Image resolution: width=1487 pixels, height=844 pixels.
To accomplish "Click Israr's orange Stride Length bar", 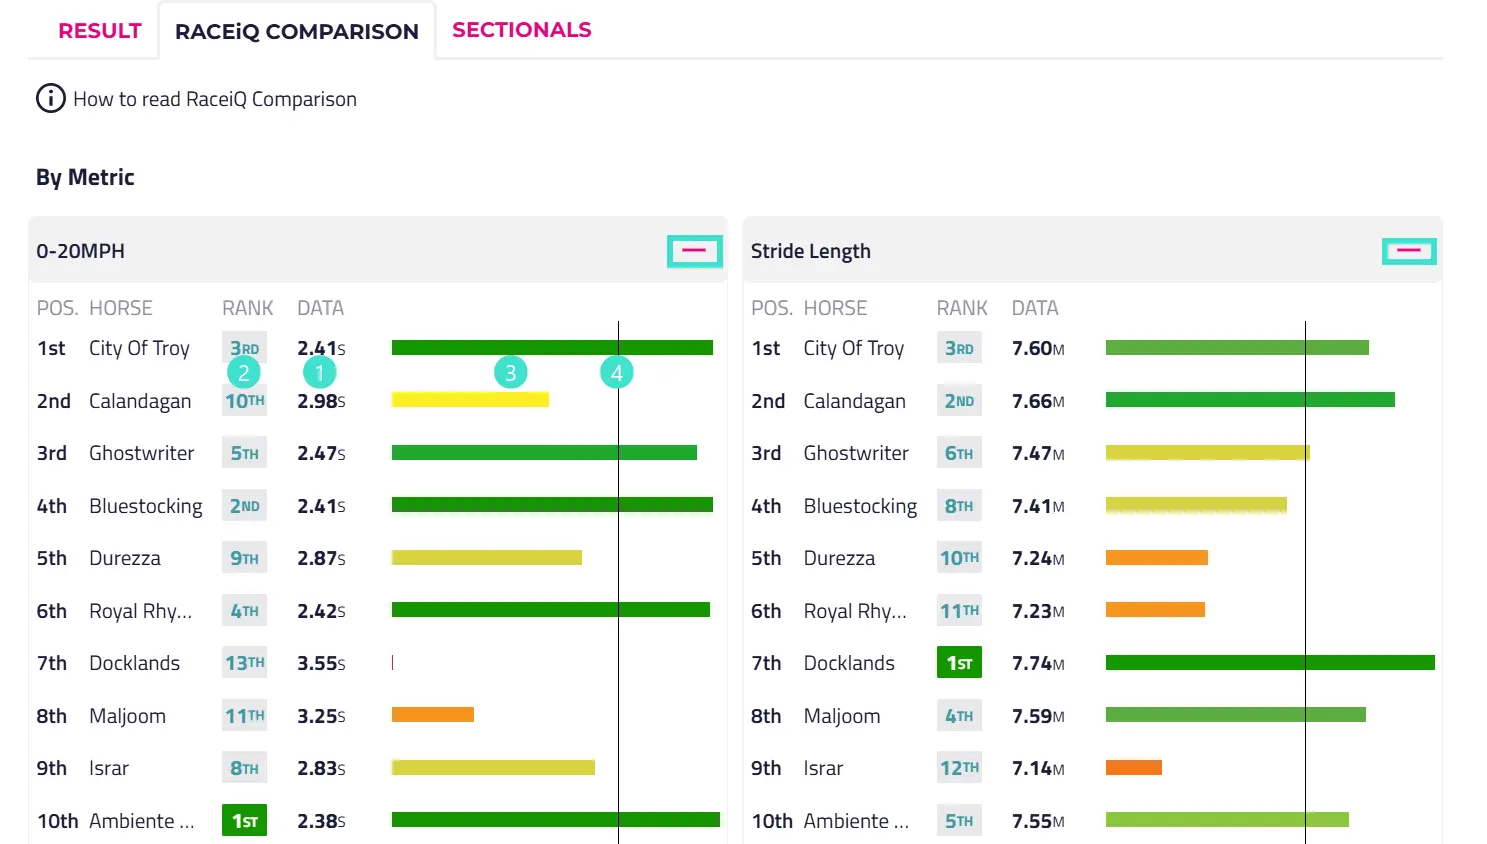I will pyautogui.click(x=1133, y=768).
